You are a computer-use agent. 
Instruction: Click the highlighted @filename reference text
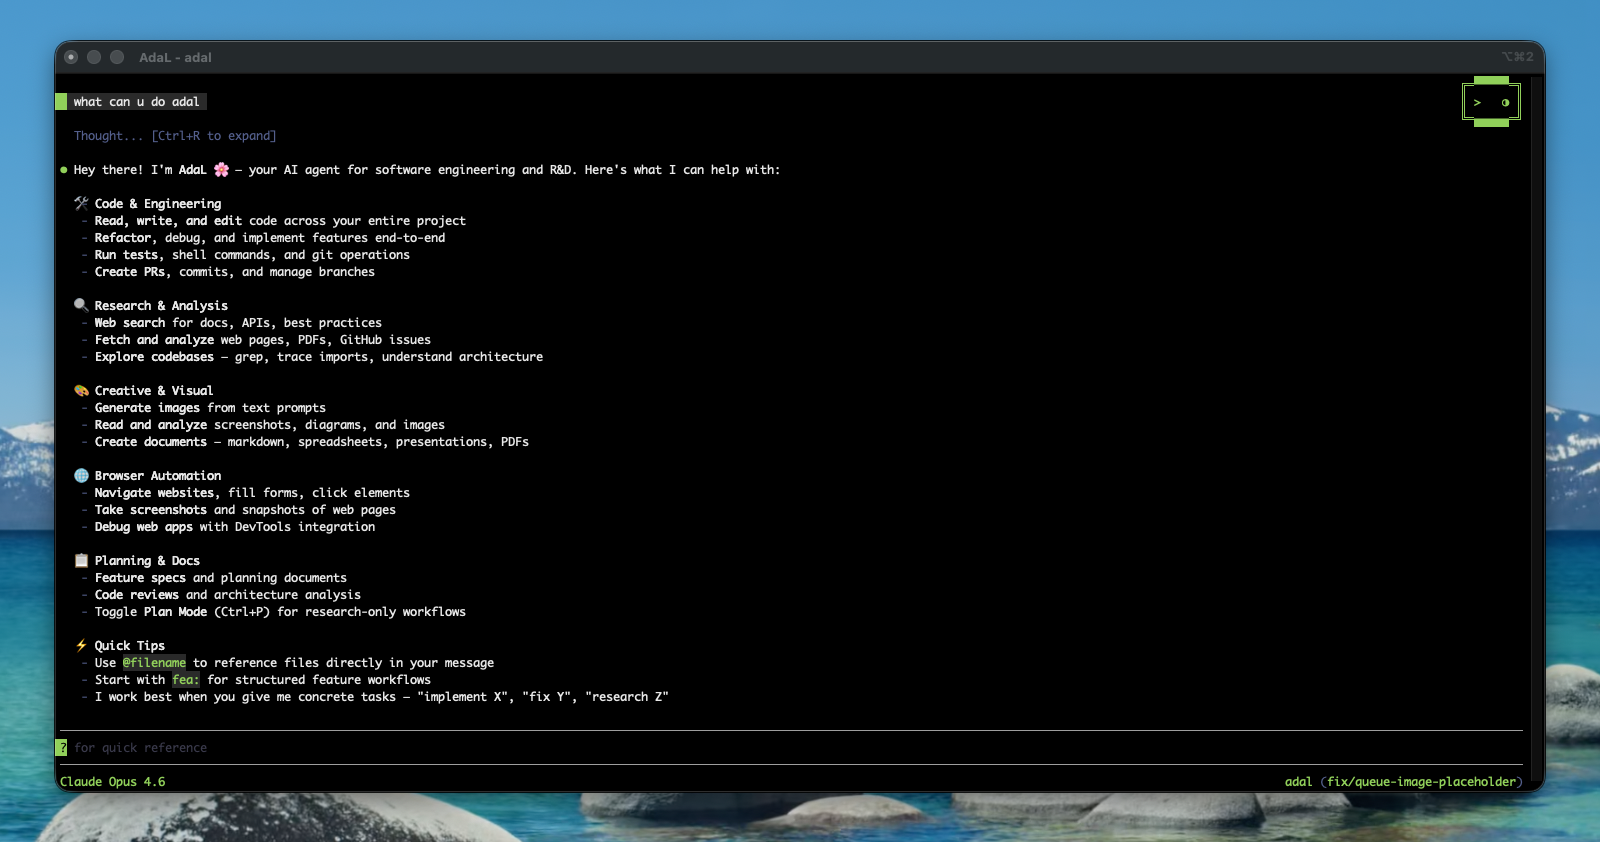pos(154,662)
